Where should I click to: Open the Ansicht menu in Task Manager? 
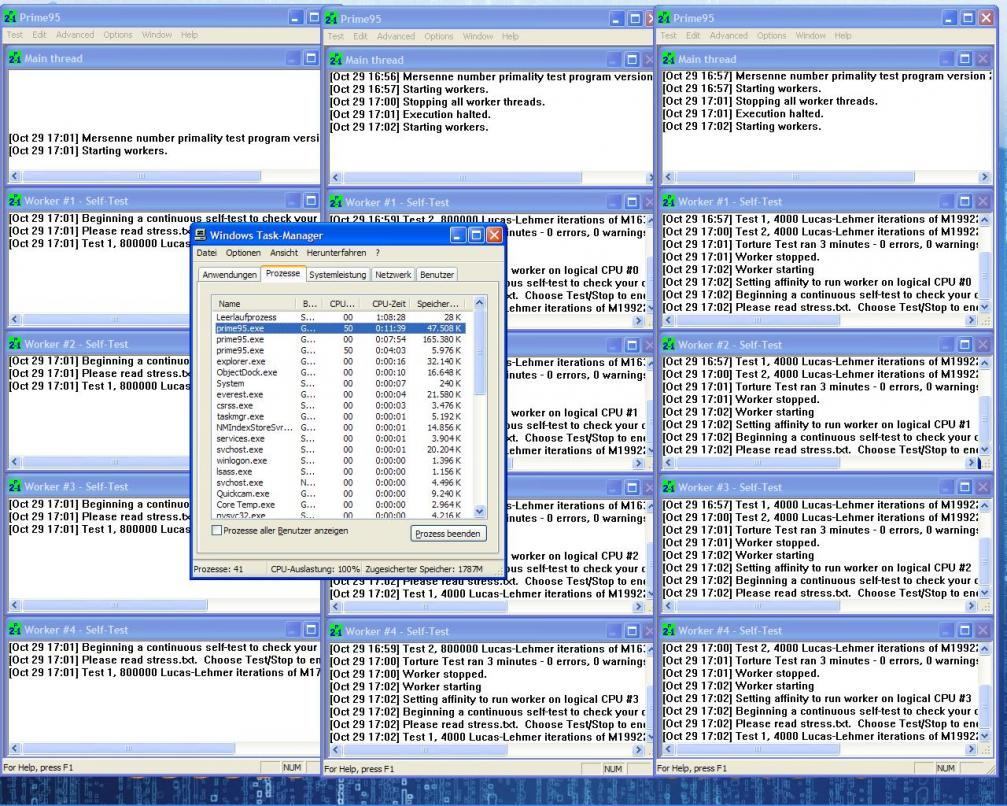coord(284,253)
